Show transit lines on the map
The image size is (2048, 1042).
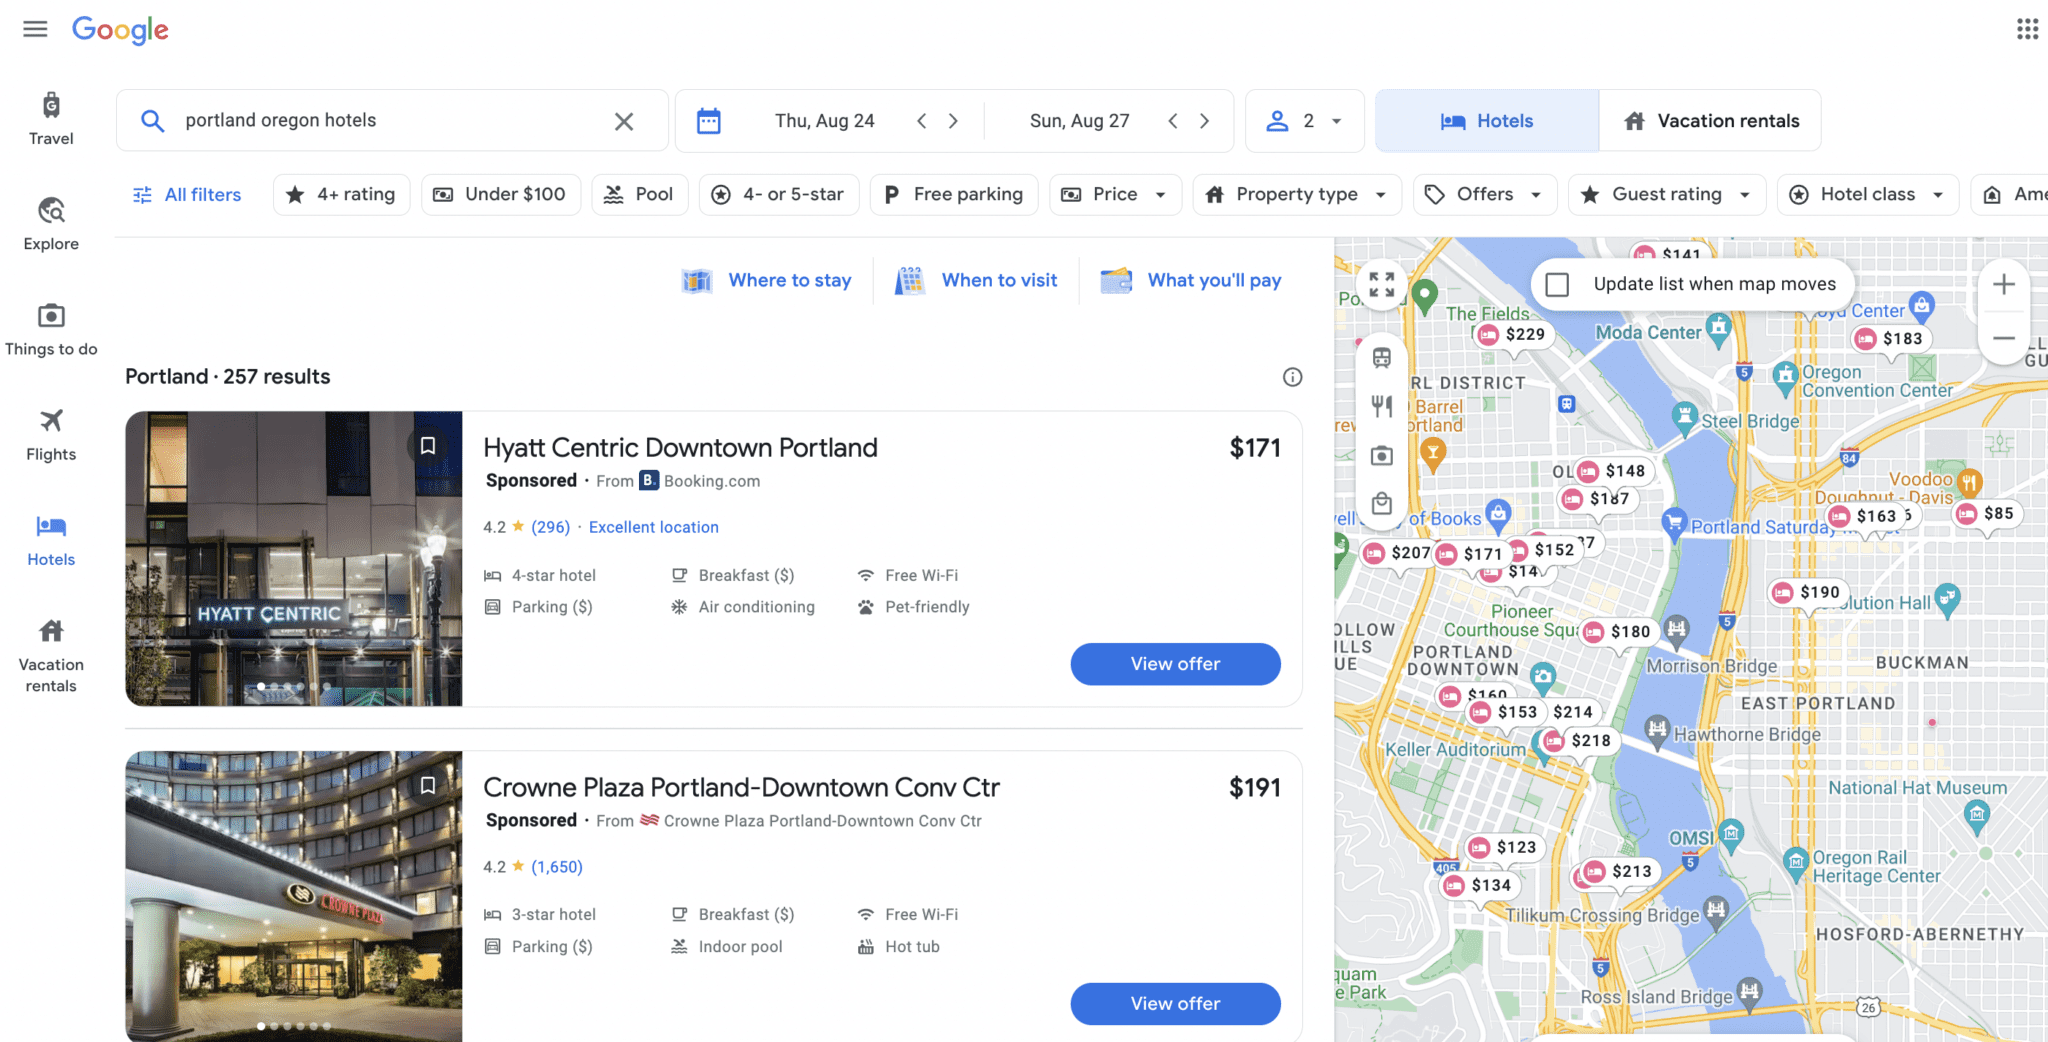[1381, 357]
